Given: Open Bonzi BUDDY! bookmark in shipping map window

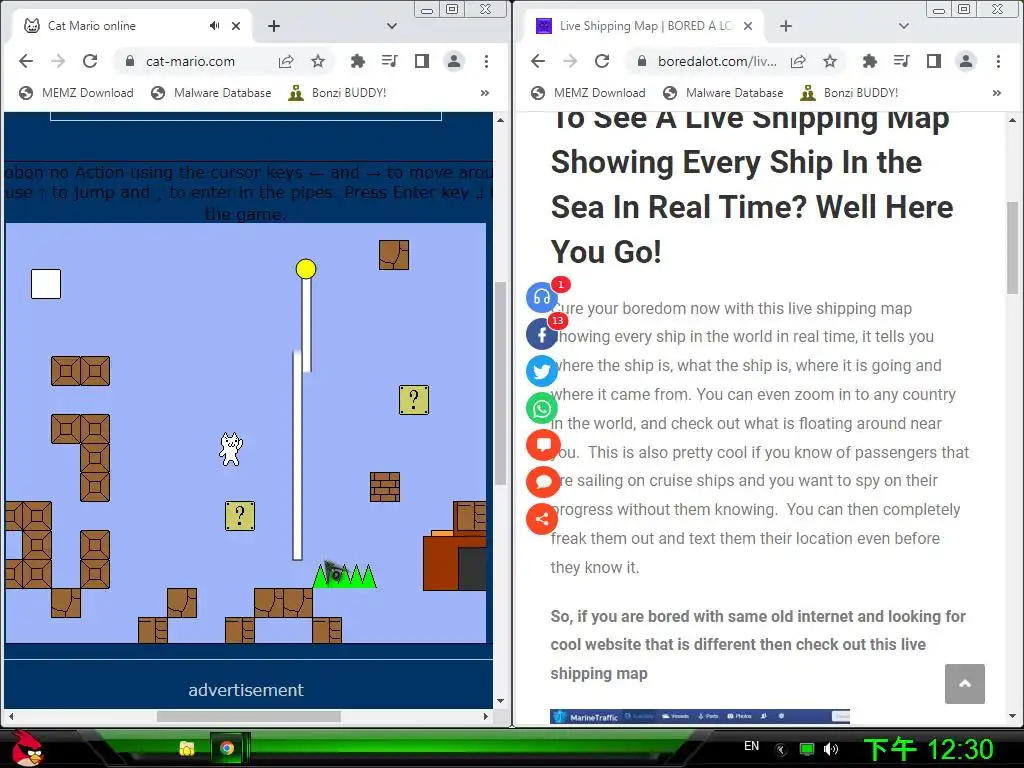Looking at the screenshot, I should [x=850, y=93].
